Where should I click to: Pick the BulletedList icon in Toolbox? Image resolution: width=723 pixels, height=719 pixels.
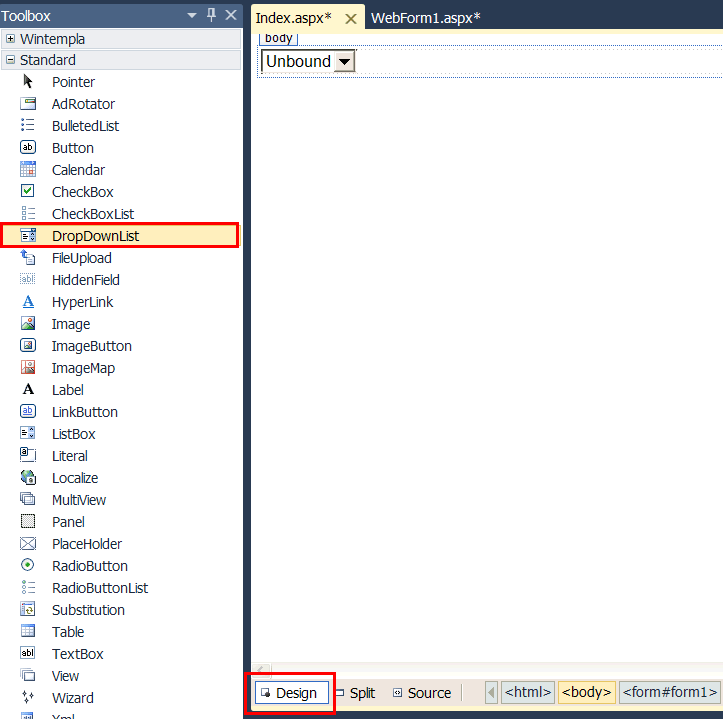click(x=28, y=125)
